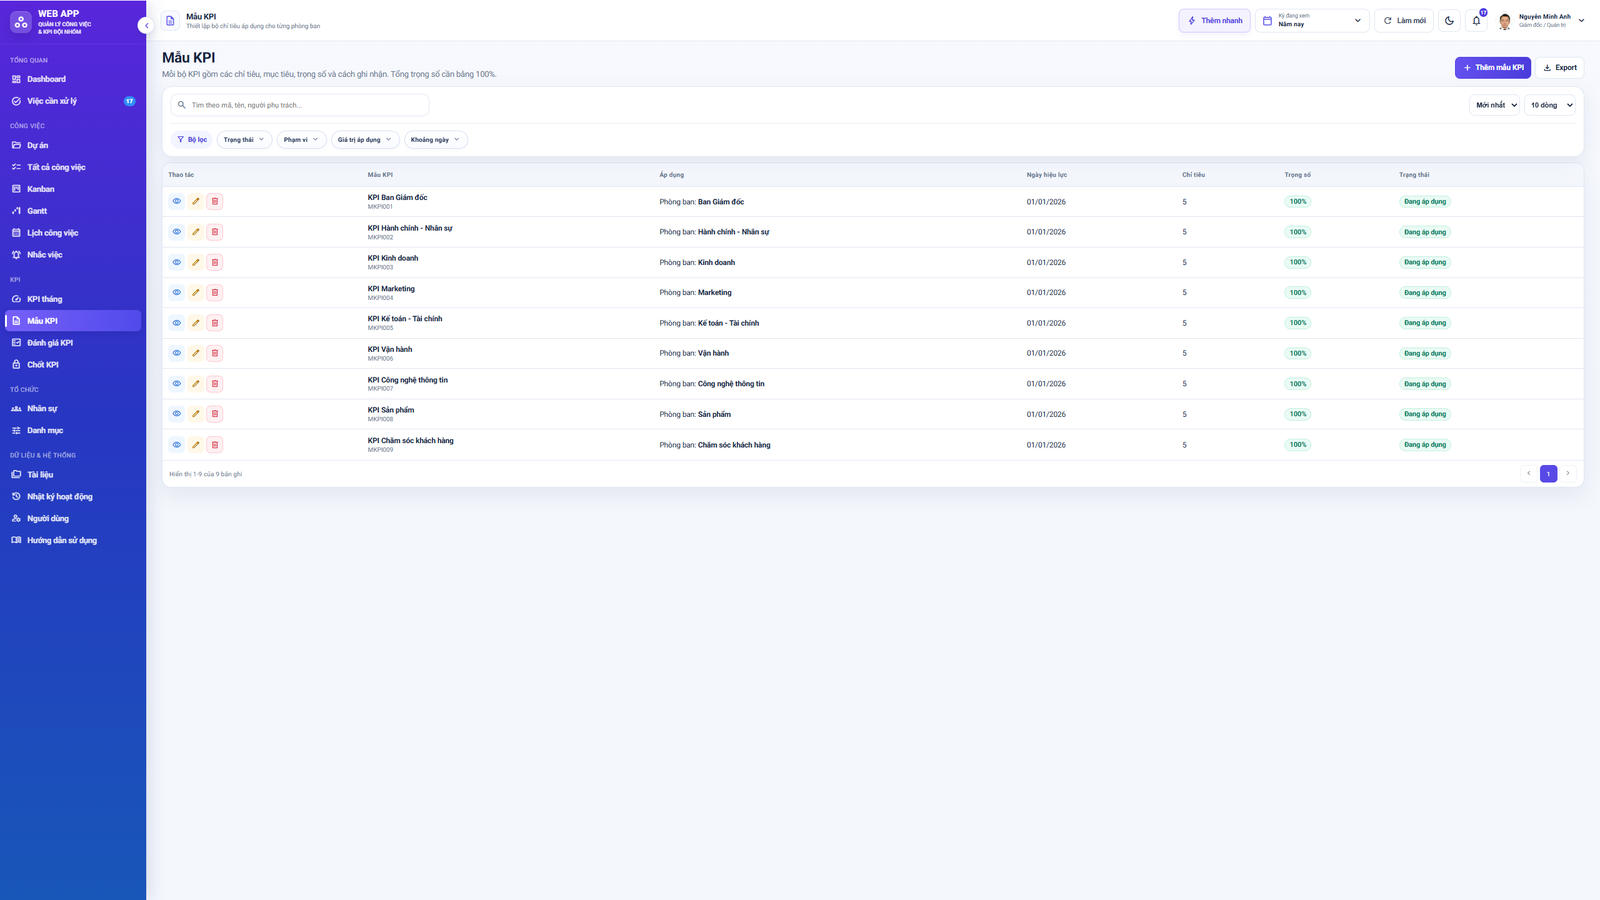The height and width of the screenshot is (900, 1600).
Task: Open Hướng dẫn sử dụng in sidebar
Action: pyautogui.click(x=73, y=541)
